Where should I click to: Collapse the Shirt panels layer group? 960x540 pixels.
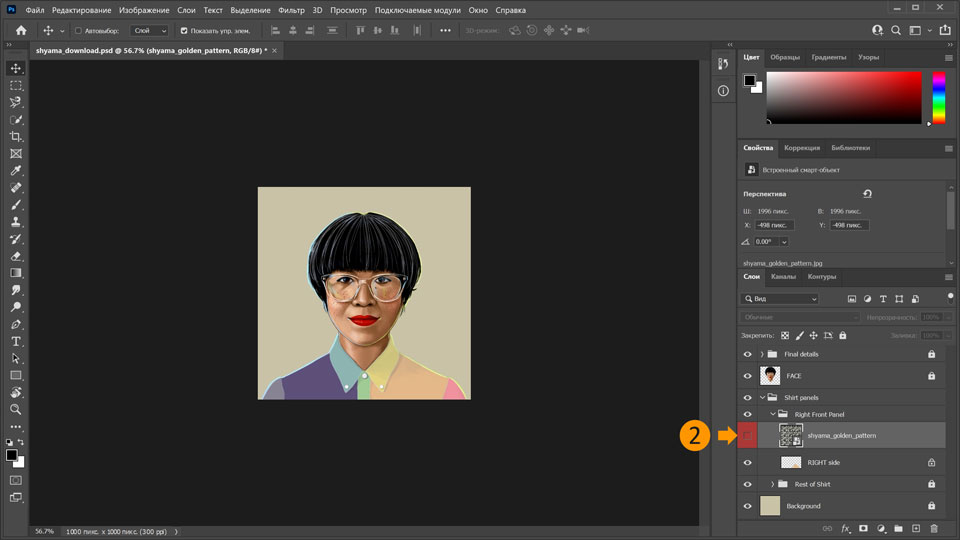pyautogui.click(x=762, y=397)
